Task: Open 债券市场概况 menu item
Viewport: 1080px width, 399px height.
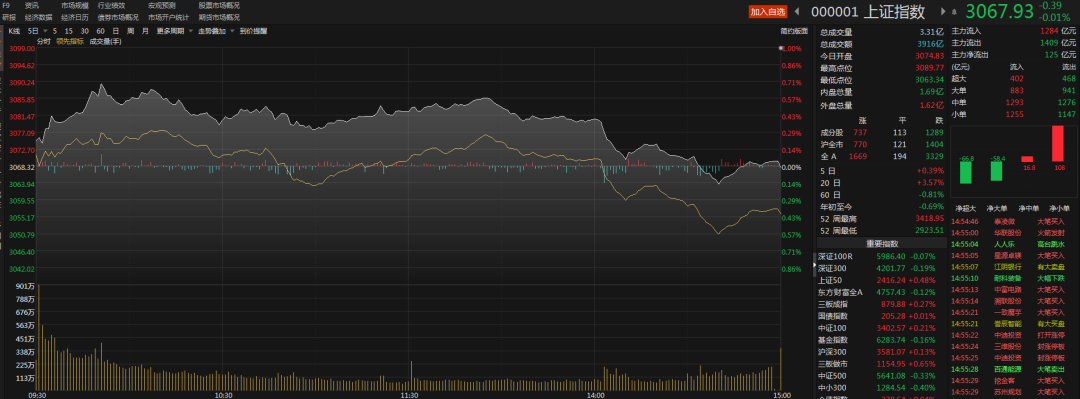Action: point(118,17)
